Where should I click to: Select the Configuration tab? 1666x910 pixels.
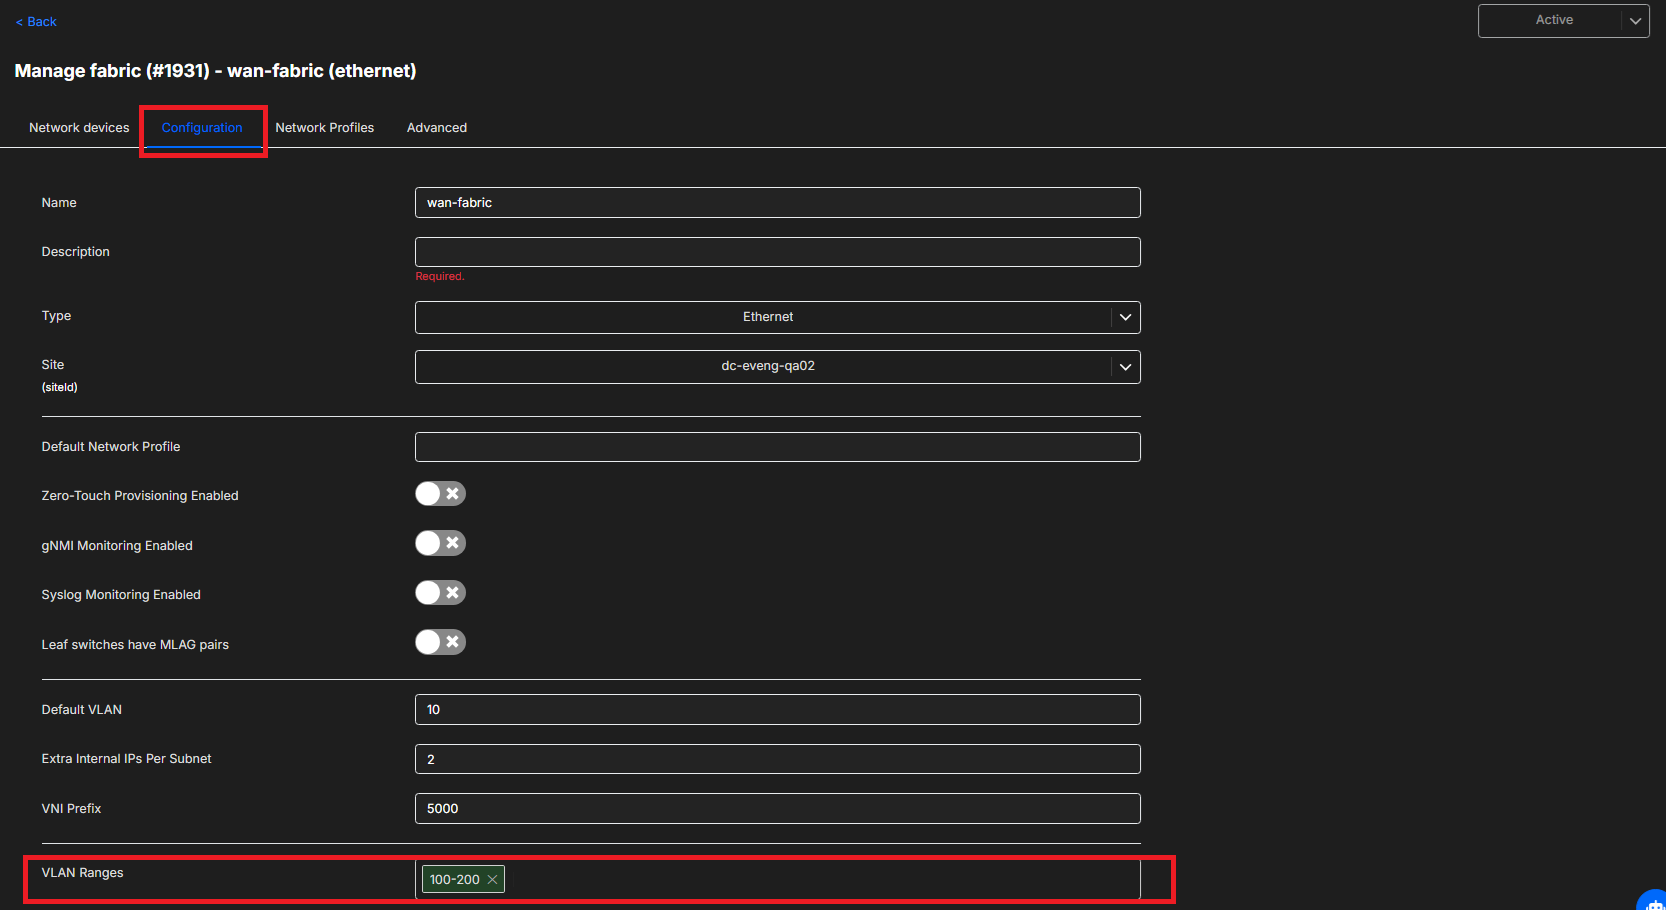[202, 128]
